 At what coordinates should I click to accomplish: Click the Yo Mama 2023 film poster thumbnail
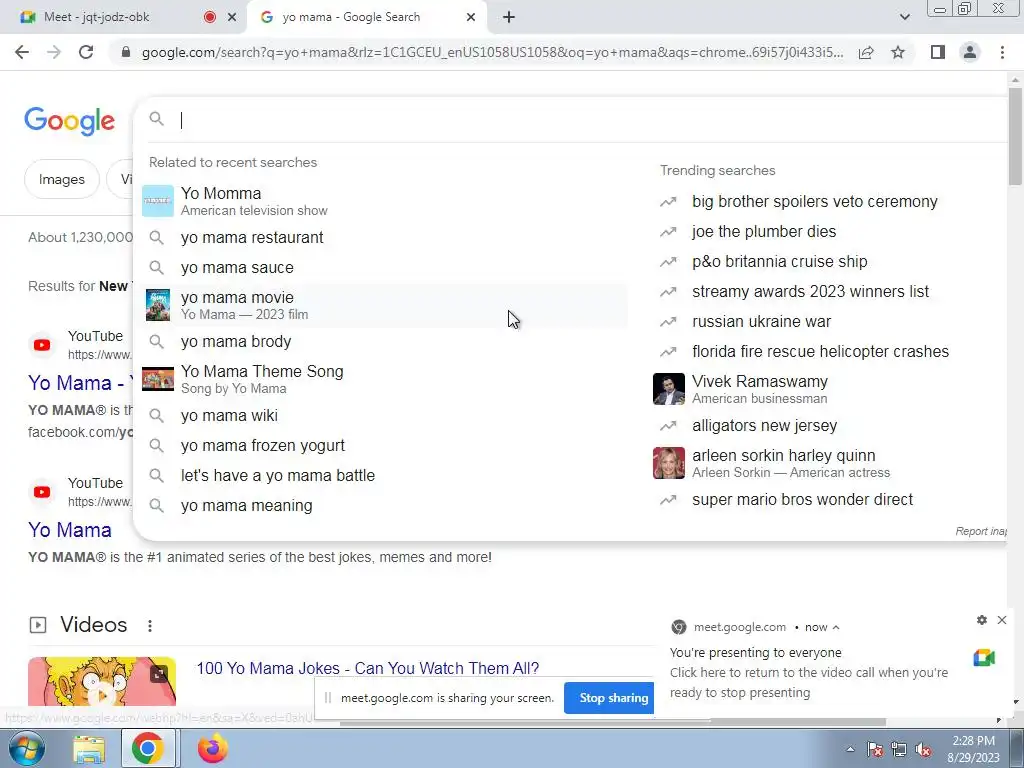pos(157,305)
